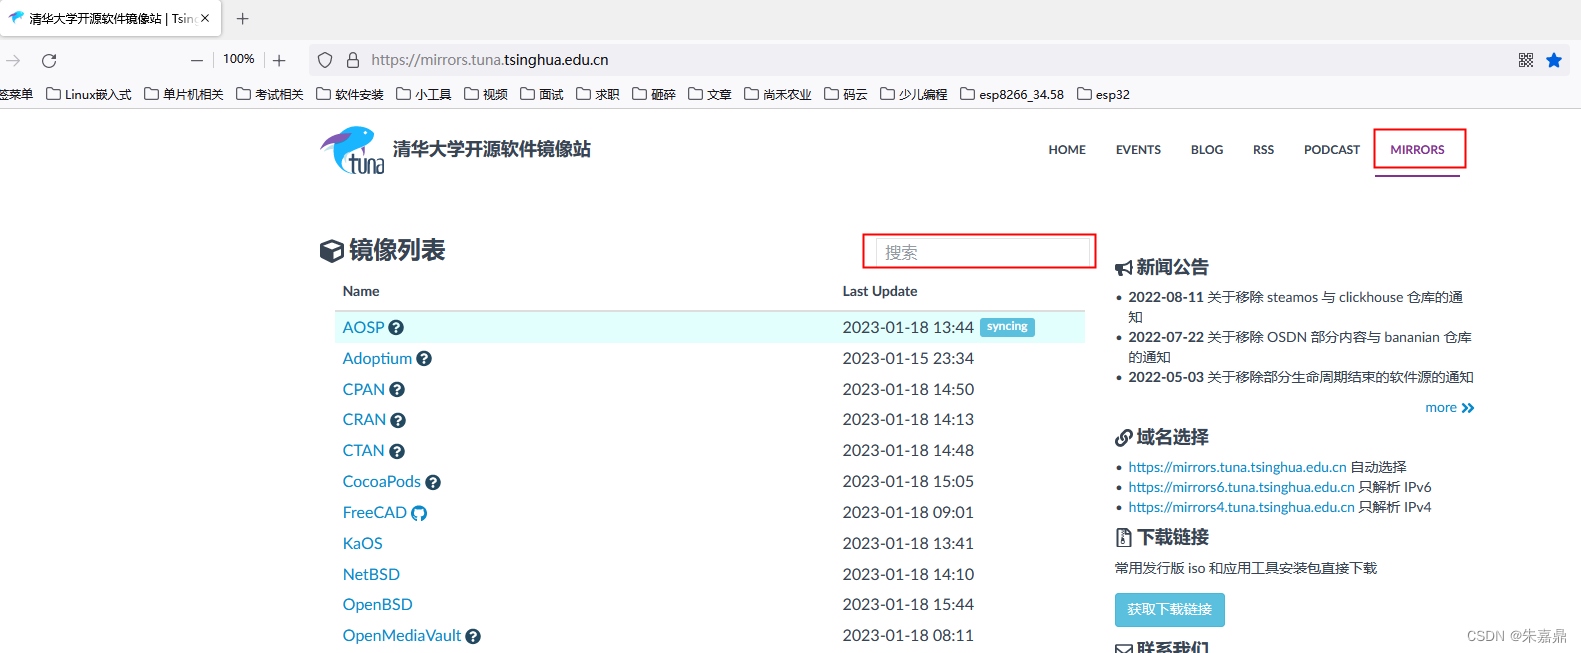The width and height of the screenshot is (1581, 653).
Task: Click the 2022-05-03 news item
Action: click(1301, 378)
